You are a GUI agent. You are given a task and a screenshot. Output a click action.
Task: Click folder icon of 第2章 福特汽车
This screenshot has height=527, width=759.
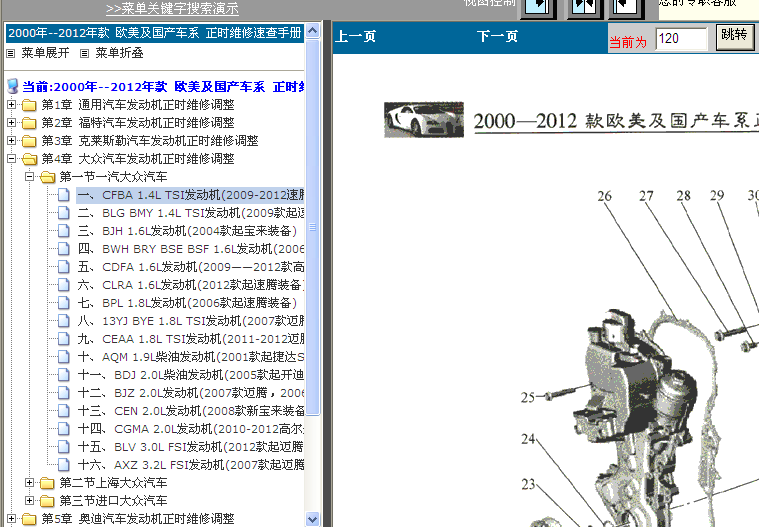[x=29, y=123]
